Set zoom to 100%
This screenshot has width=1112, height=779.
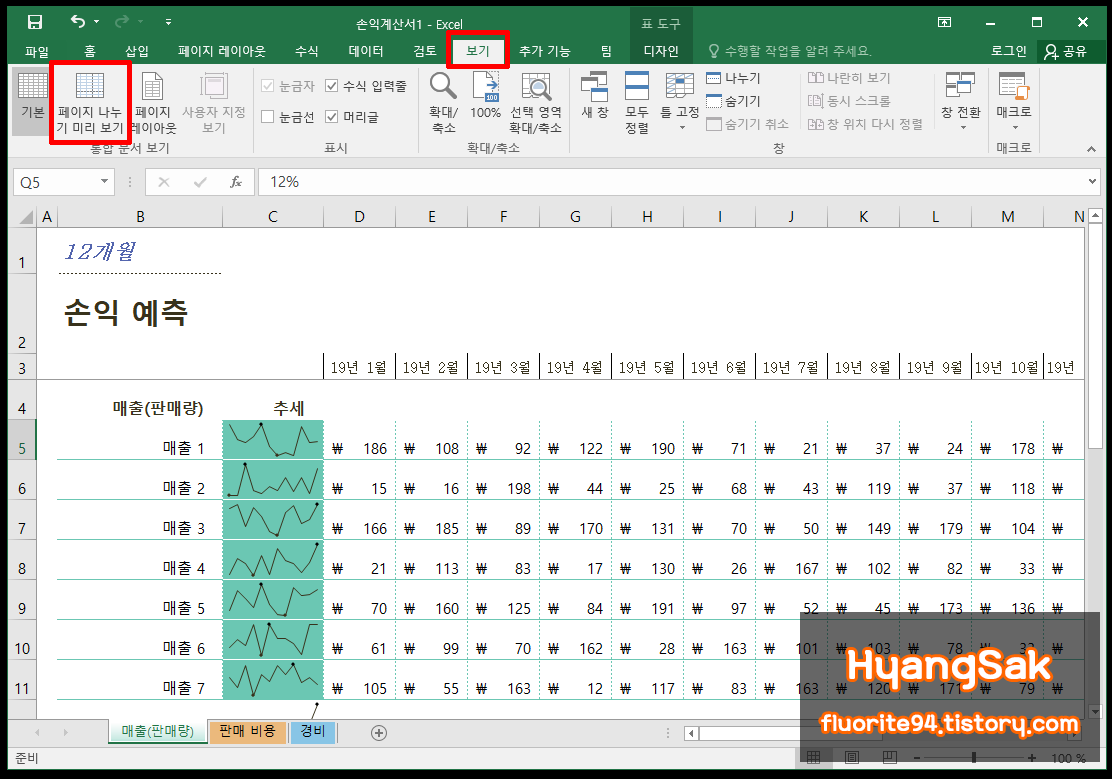pyautogui.click(x=486, y=96)
